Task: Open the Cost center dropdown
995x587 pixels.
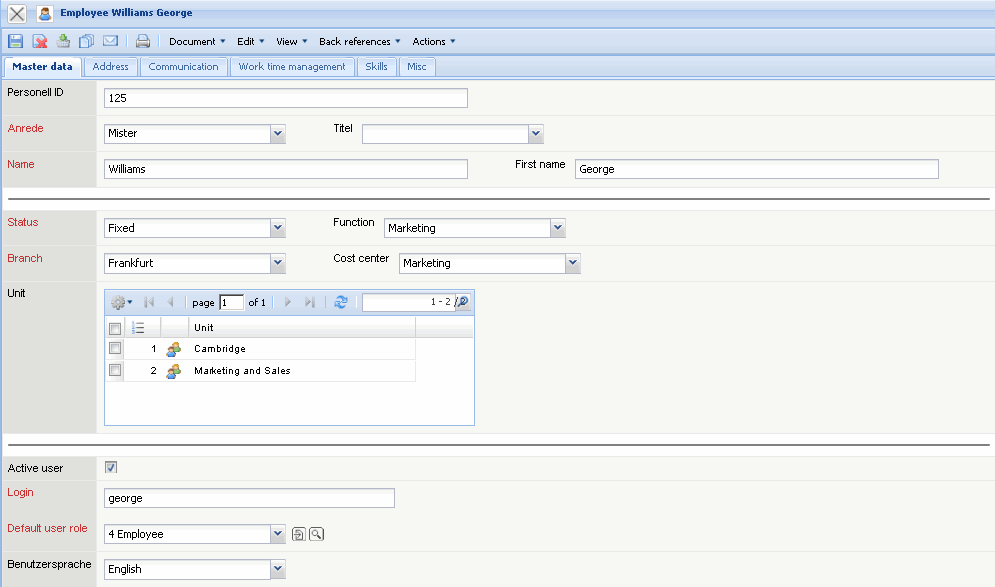Action: pos(572,263)
